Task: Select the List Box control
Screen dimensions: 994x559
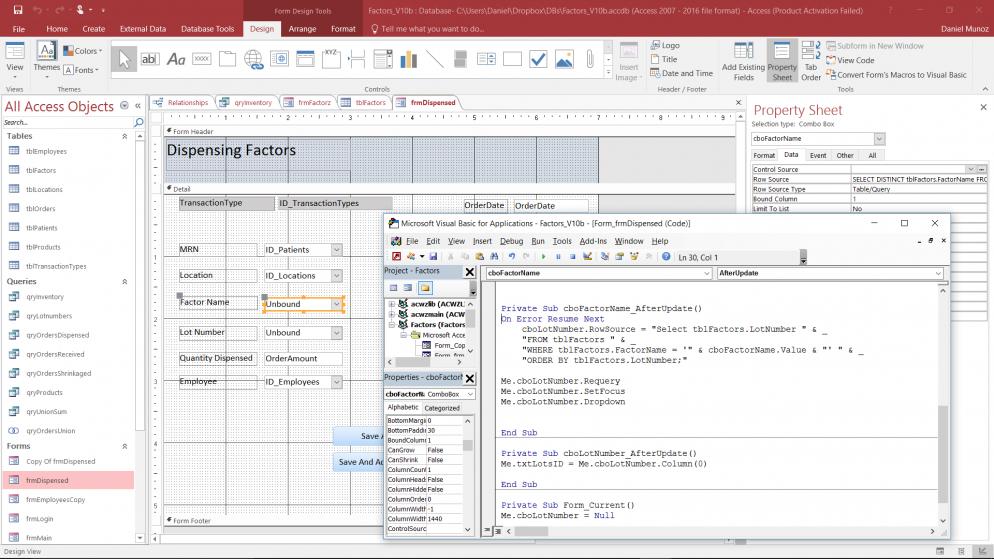Action: tap(486, 59)
